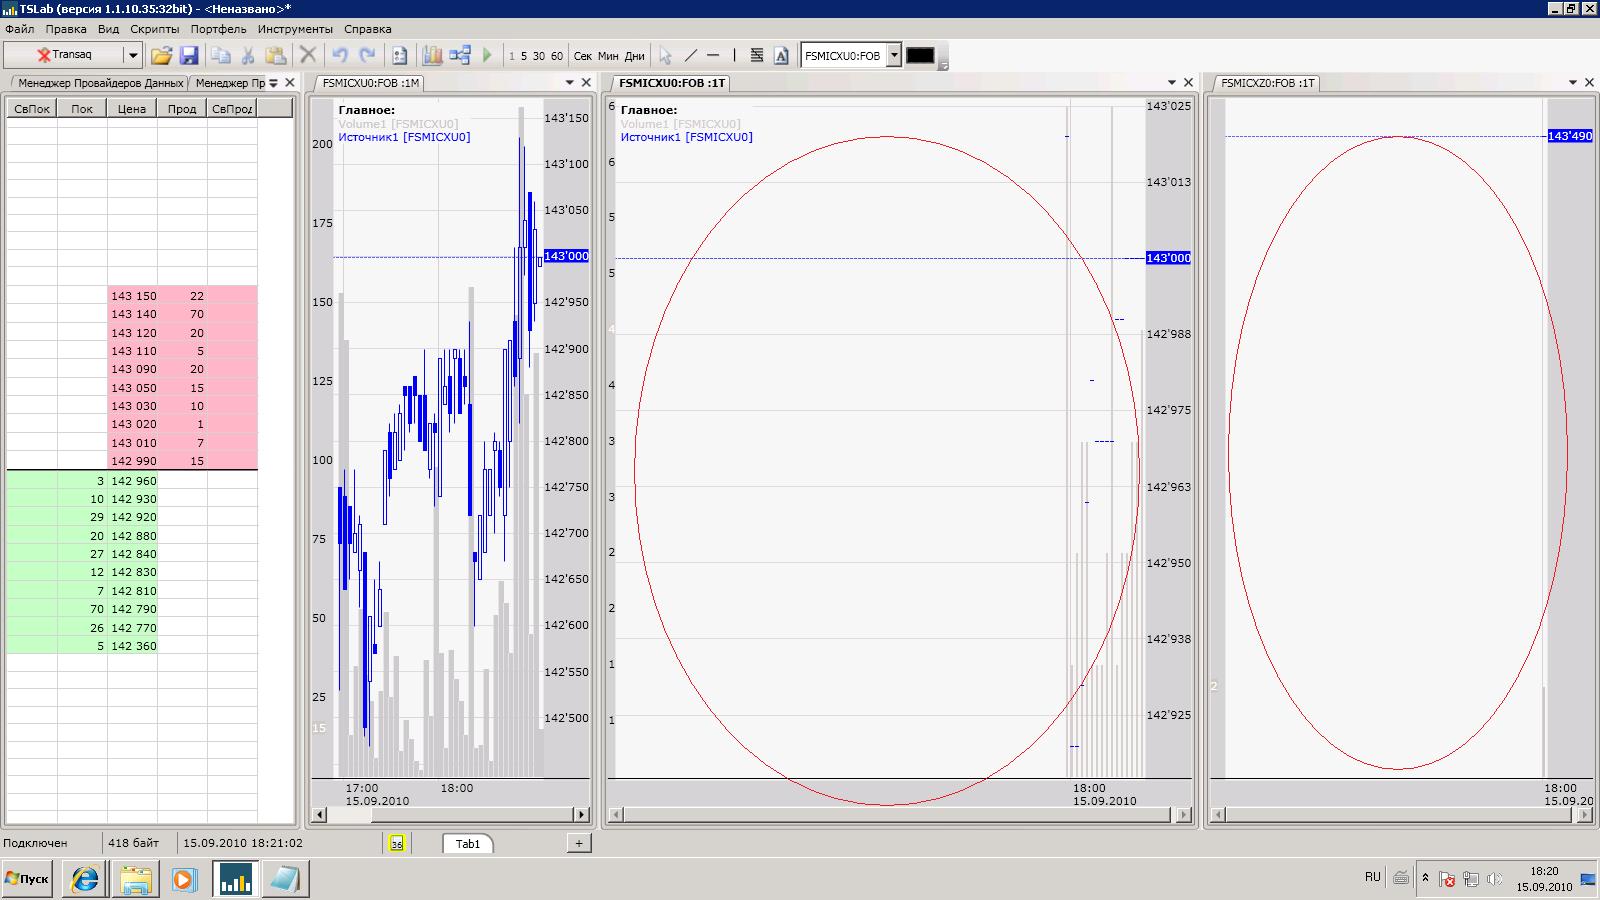1600x900 pixels.
Task: Open the Скрипты menu
Action: tap(155, 29)
